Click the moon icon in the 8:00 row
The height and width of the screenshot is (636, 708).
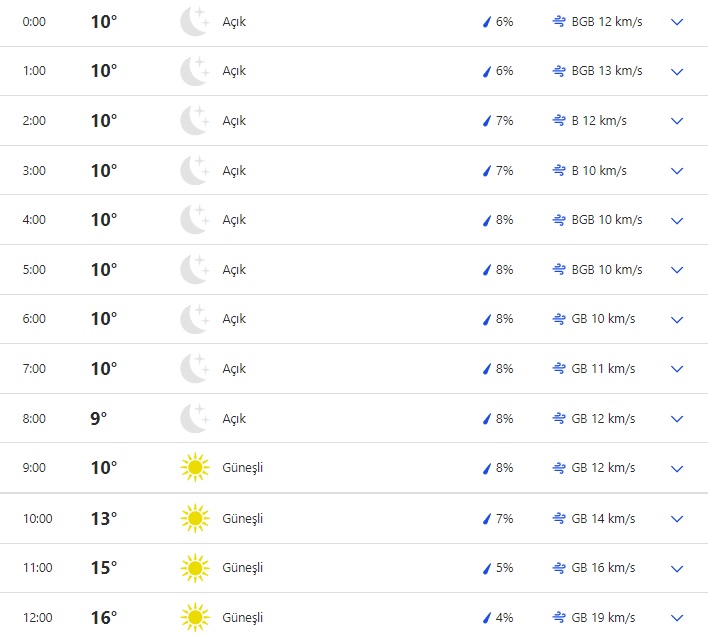pos(194,419)
